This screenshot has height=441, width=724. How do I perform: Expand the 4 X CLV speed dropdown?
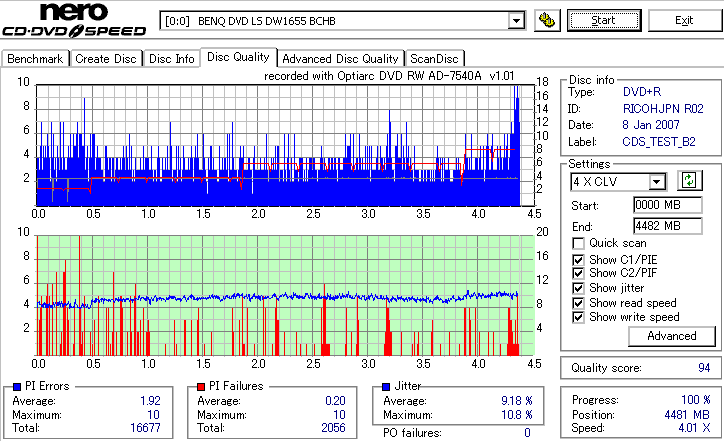coord(656,181)
